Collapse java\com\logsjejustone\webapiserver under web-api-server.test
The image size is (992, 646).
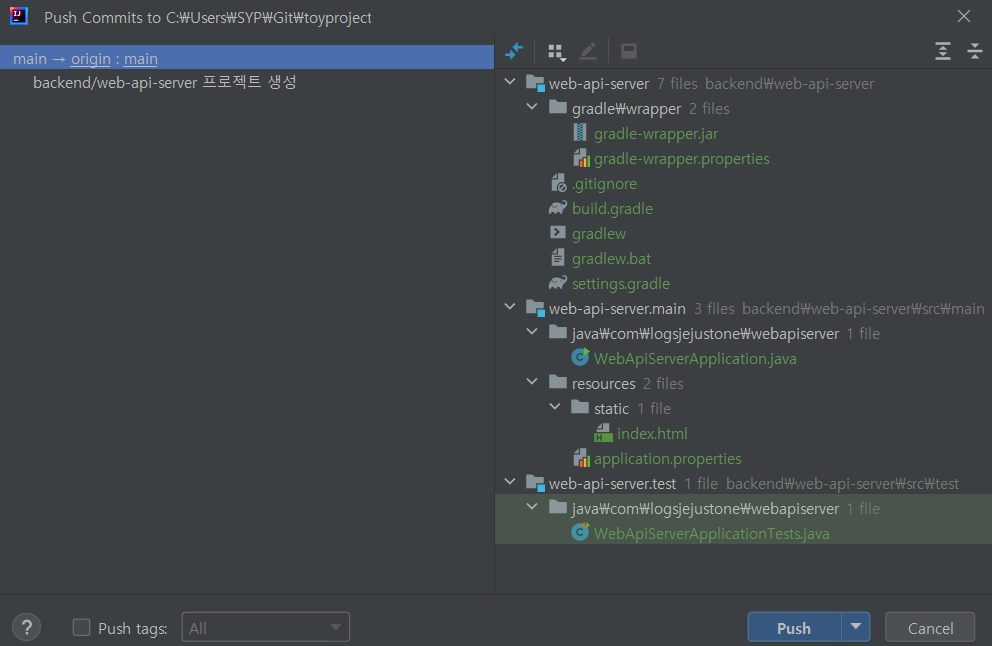tap(532, 507)
